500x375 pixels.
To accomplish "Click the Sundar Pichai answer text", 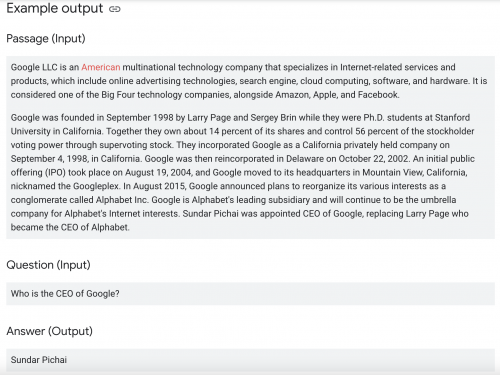I will (x=39, y=360).
